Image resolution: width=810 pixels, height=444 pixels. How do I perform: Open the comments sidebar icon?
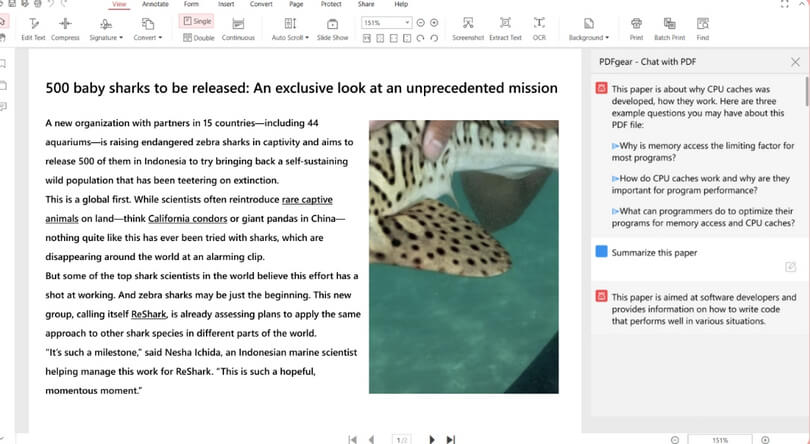pos(3,106)
